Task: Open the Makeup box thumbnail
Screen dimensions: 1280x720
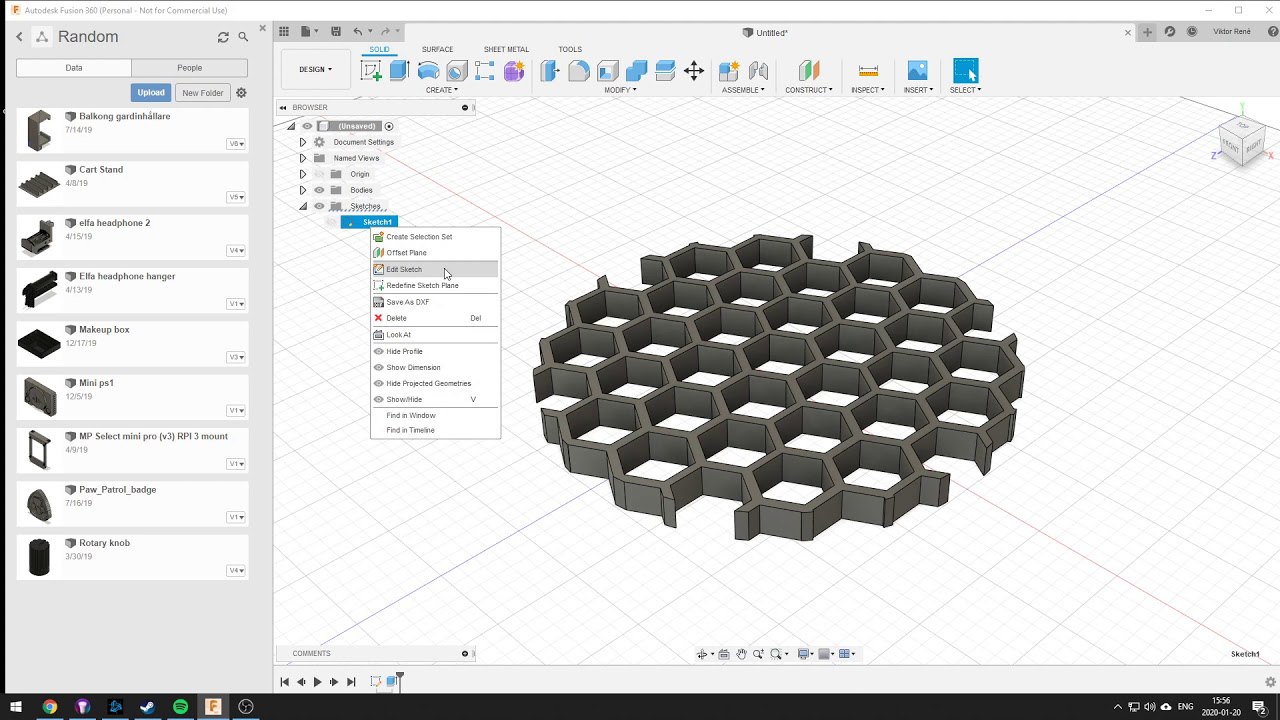Action: pos(39,344)
